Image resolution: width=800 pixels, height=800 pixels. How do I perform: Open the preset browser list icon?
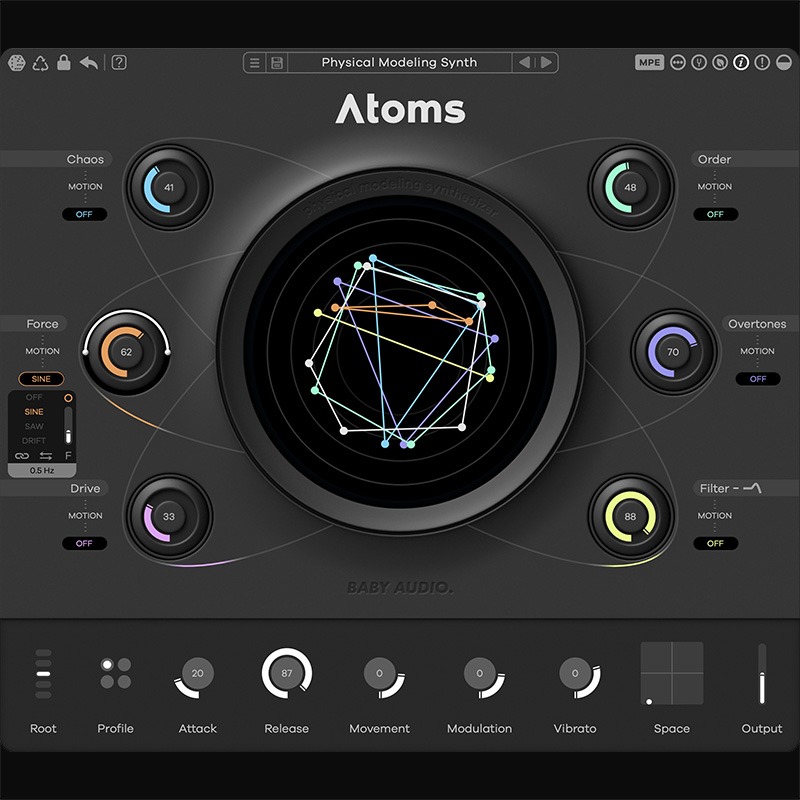click(255, 63)
